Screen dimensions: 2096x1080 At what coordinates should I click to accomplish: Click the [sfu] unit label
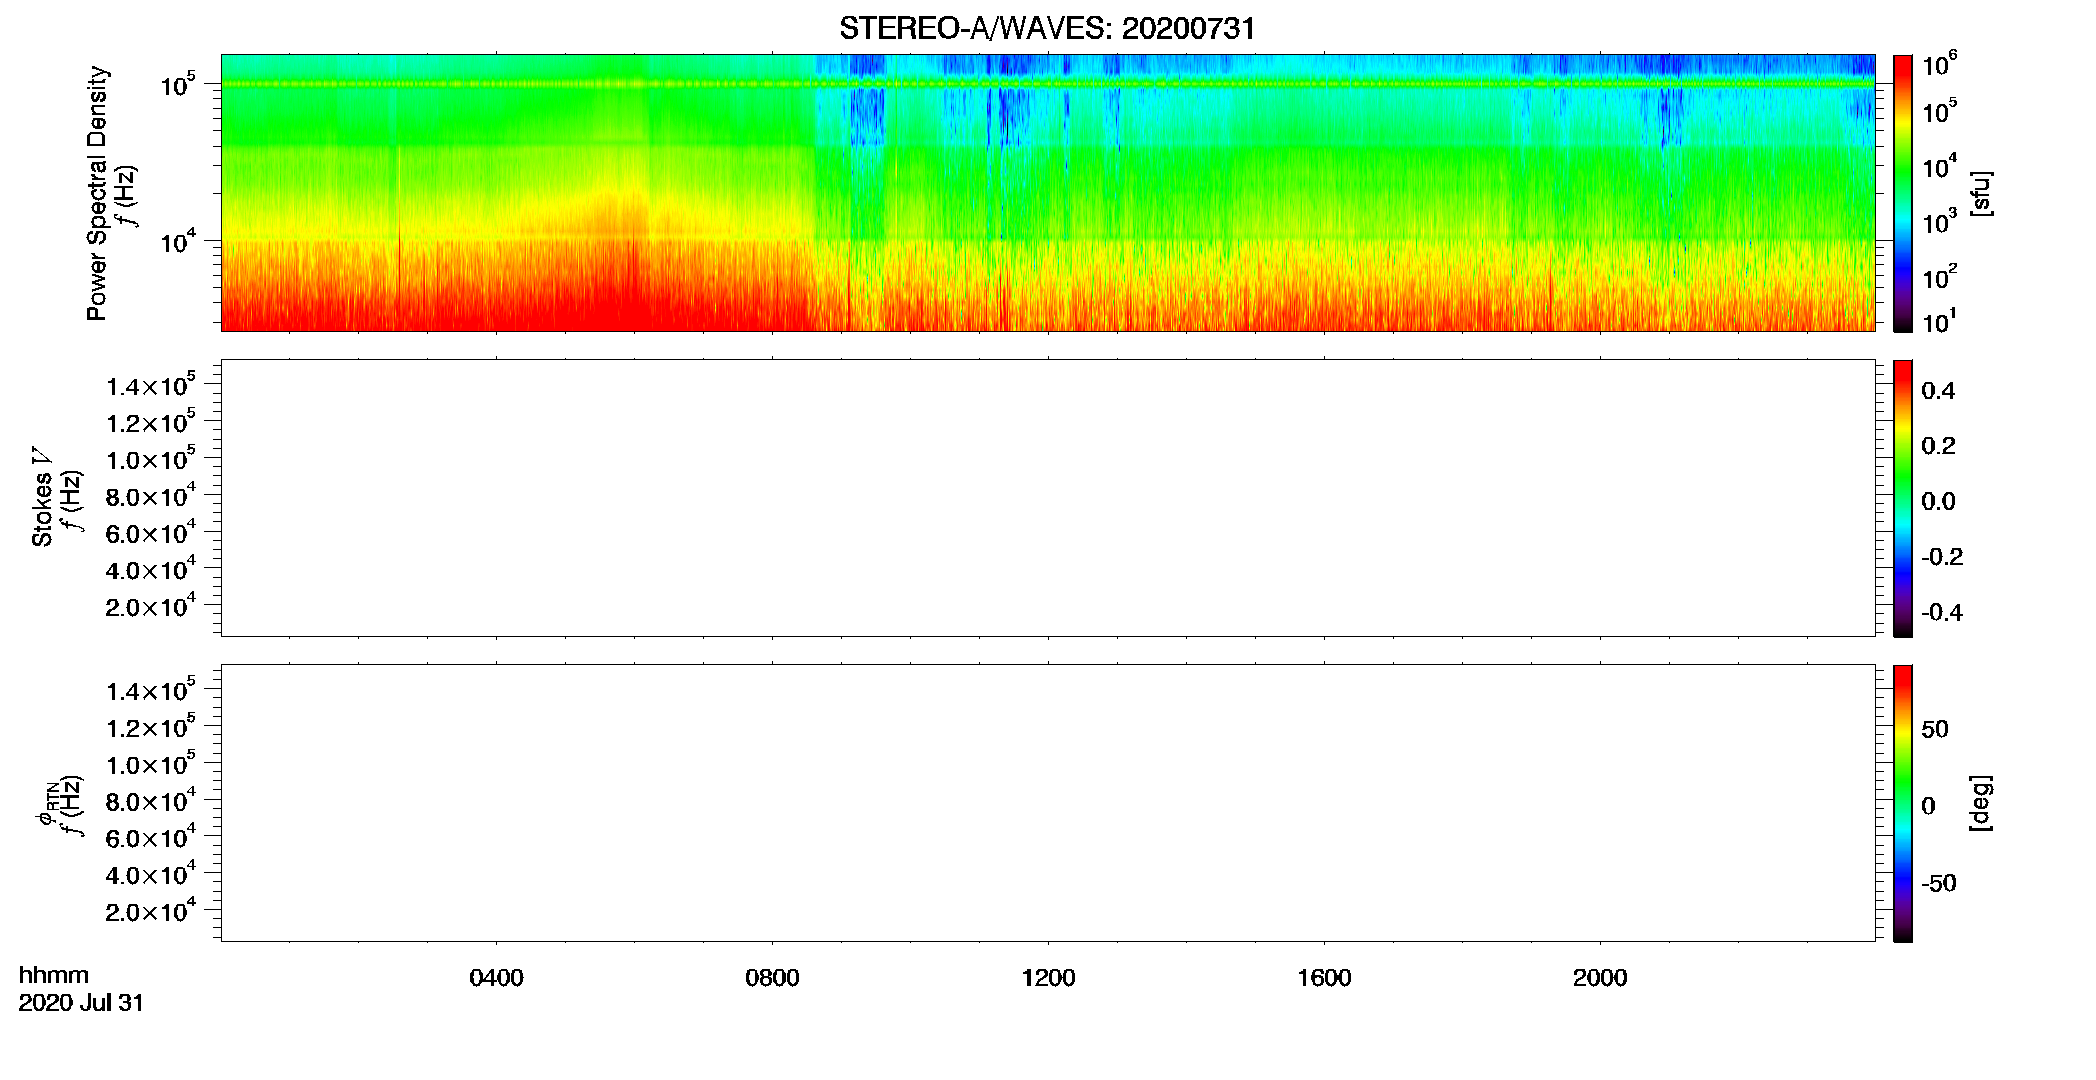pos(1981,193)
